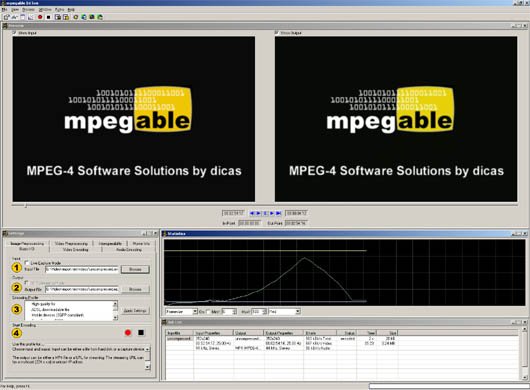Viewport: 530px width, 390px height.
Task: Click the black stop icon in the top toolbar
Action: point(48,17)
